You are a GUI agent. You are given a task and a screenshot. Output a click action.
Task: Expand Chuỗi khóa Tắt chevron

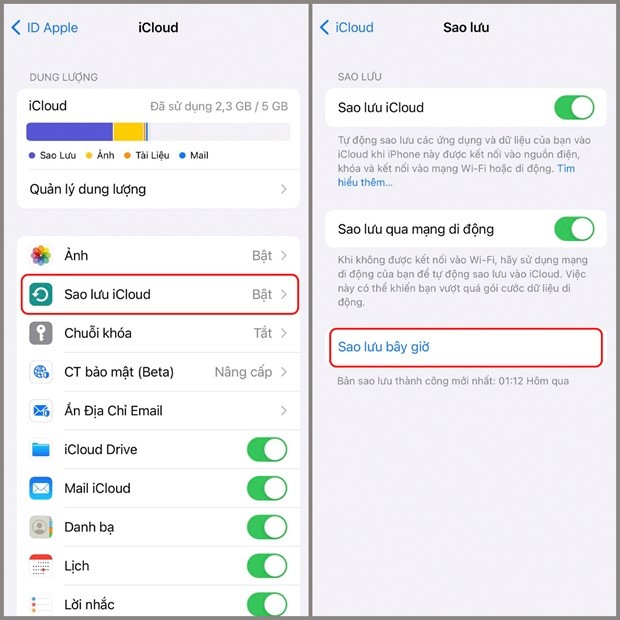284,333
